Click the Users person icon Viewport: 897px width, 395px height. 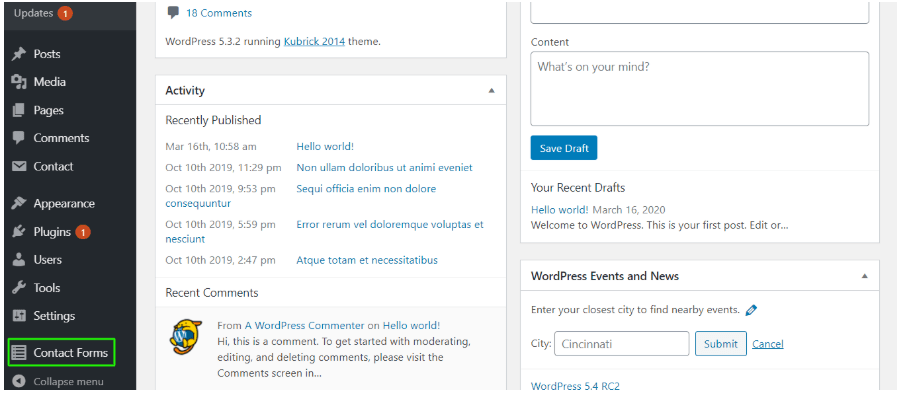[x=19, y=259]
